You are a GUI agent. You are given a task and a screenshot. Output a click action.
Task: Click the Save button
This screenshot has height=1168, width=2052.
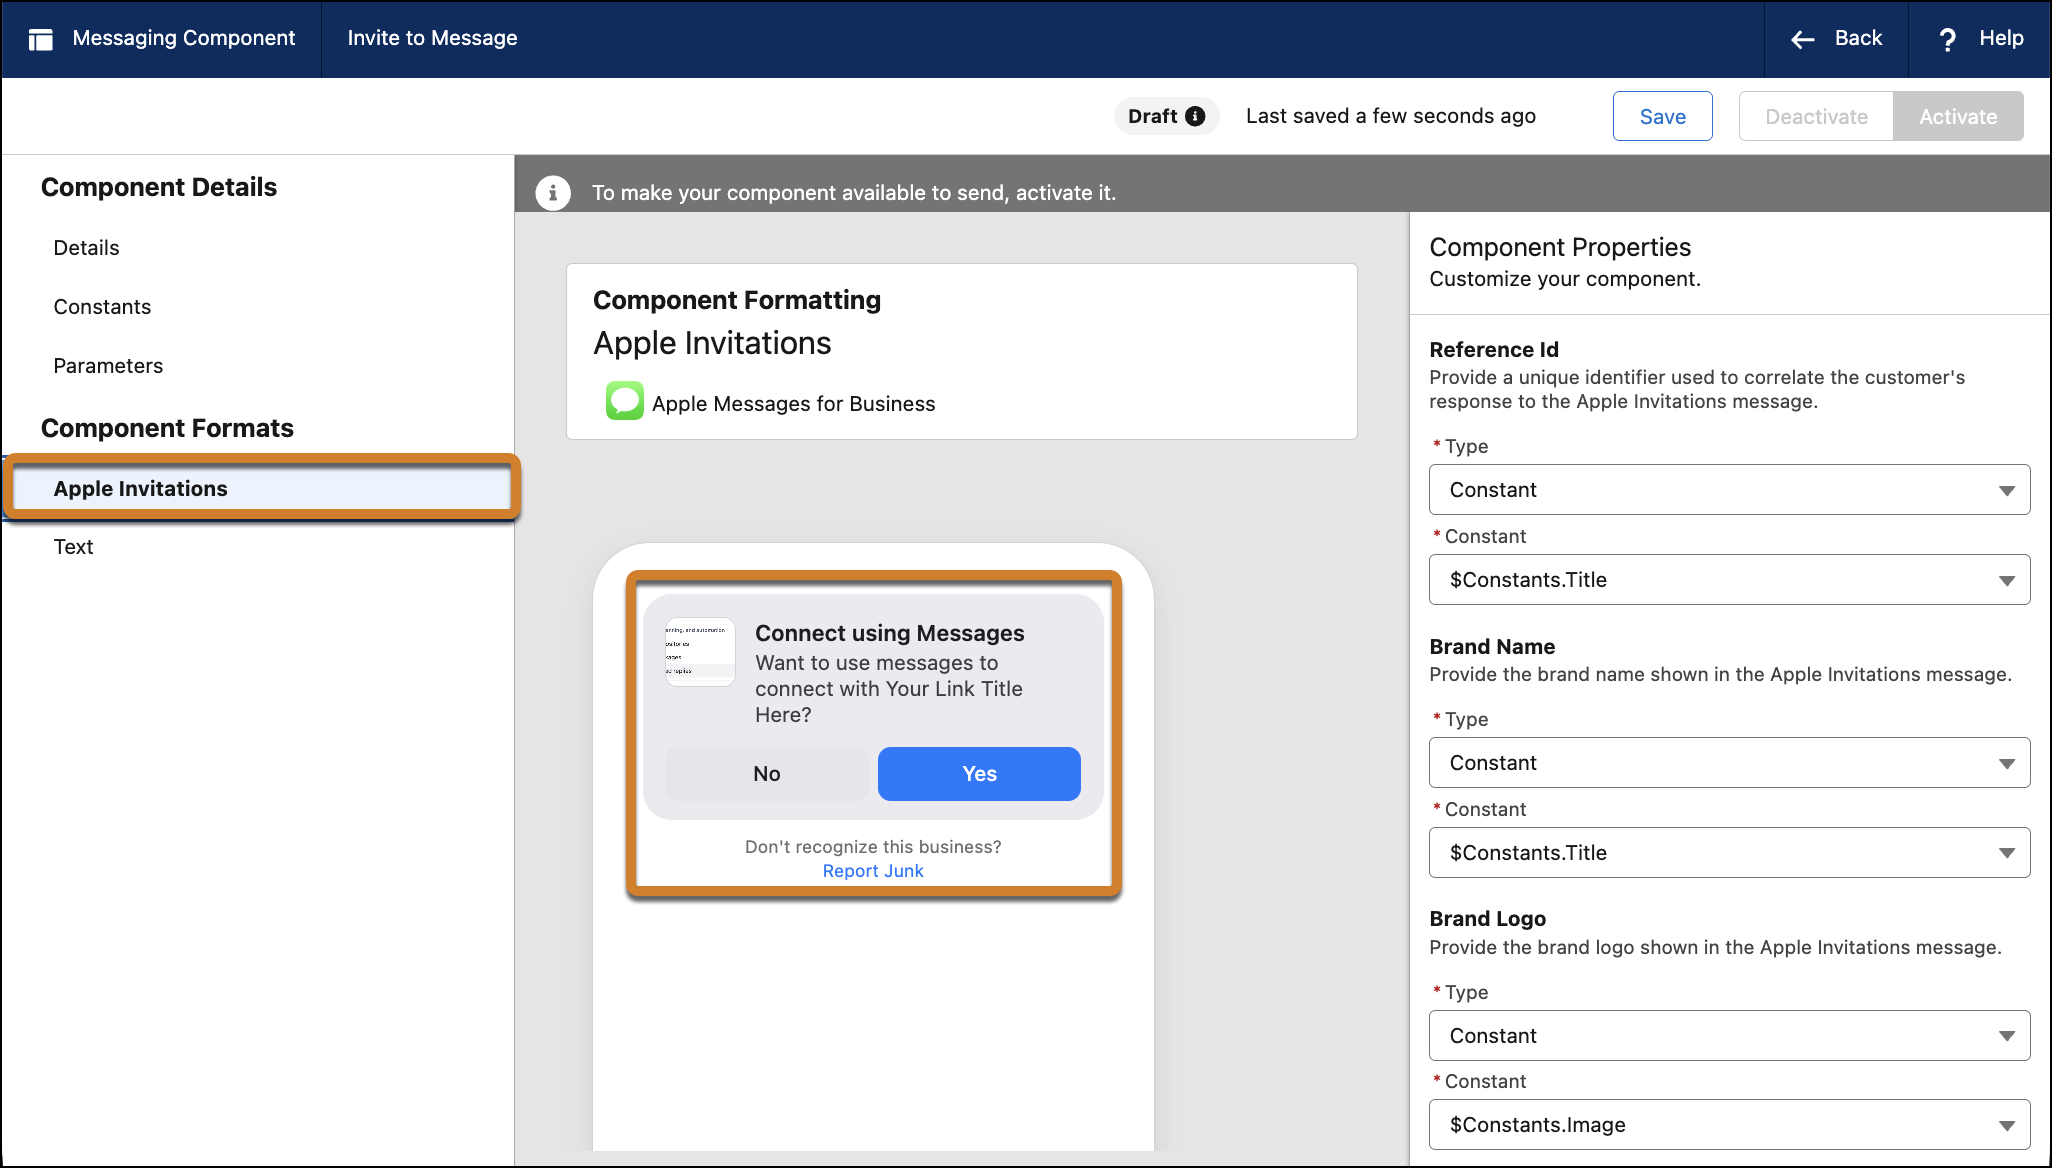click(x=1662, y=116)
